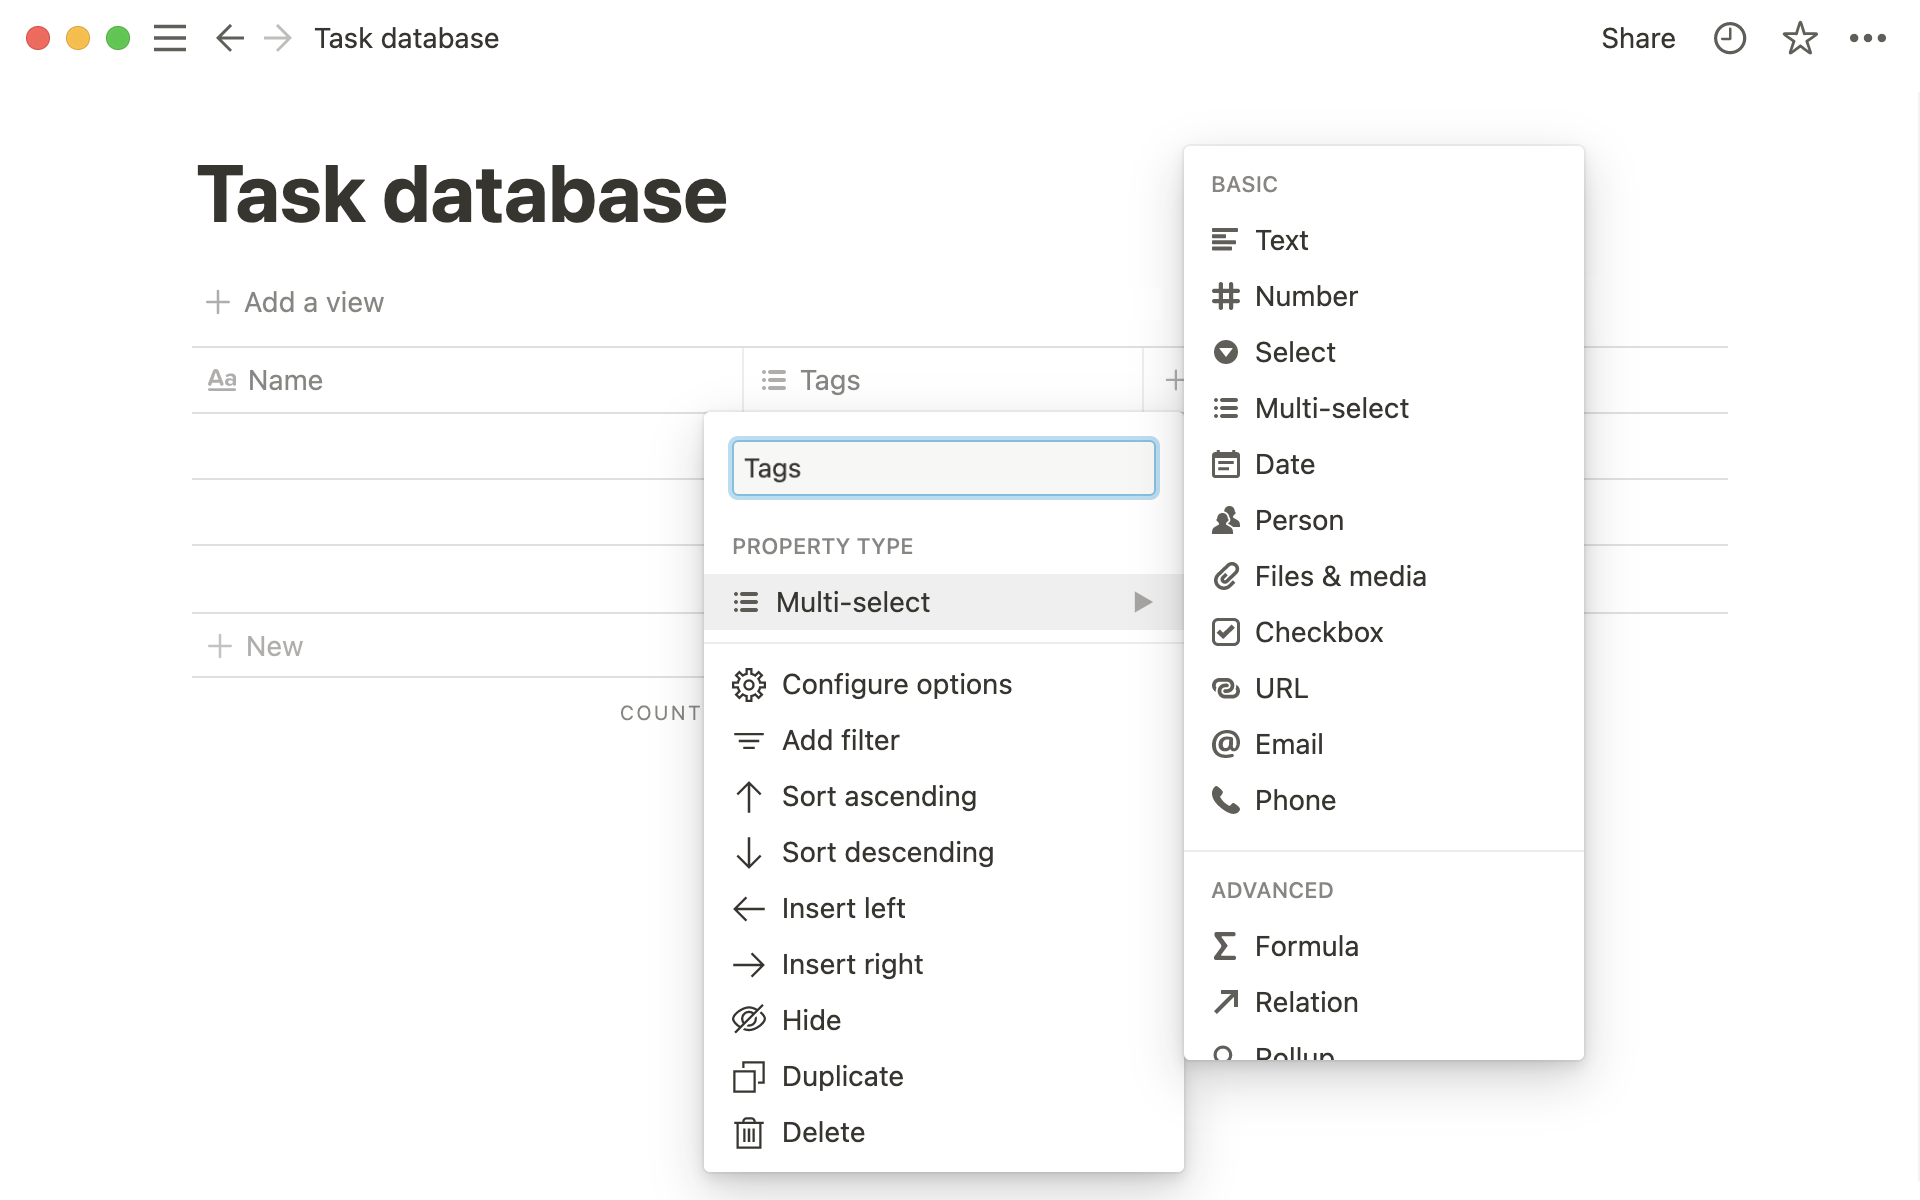The image size is (1920, 1200).
Task: Open the sidebar hamburger menu
Action: 170,39
